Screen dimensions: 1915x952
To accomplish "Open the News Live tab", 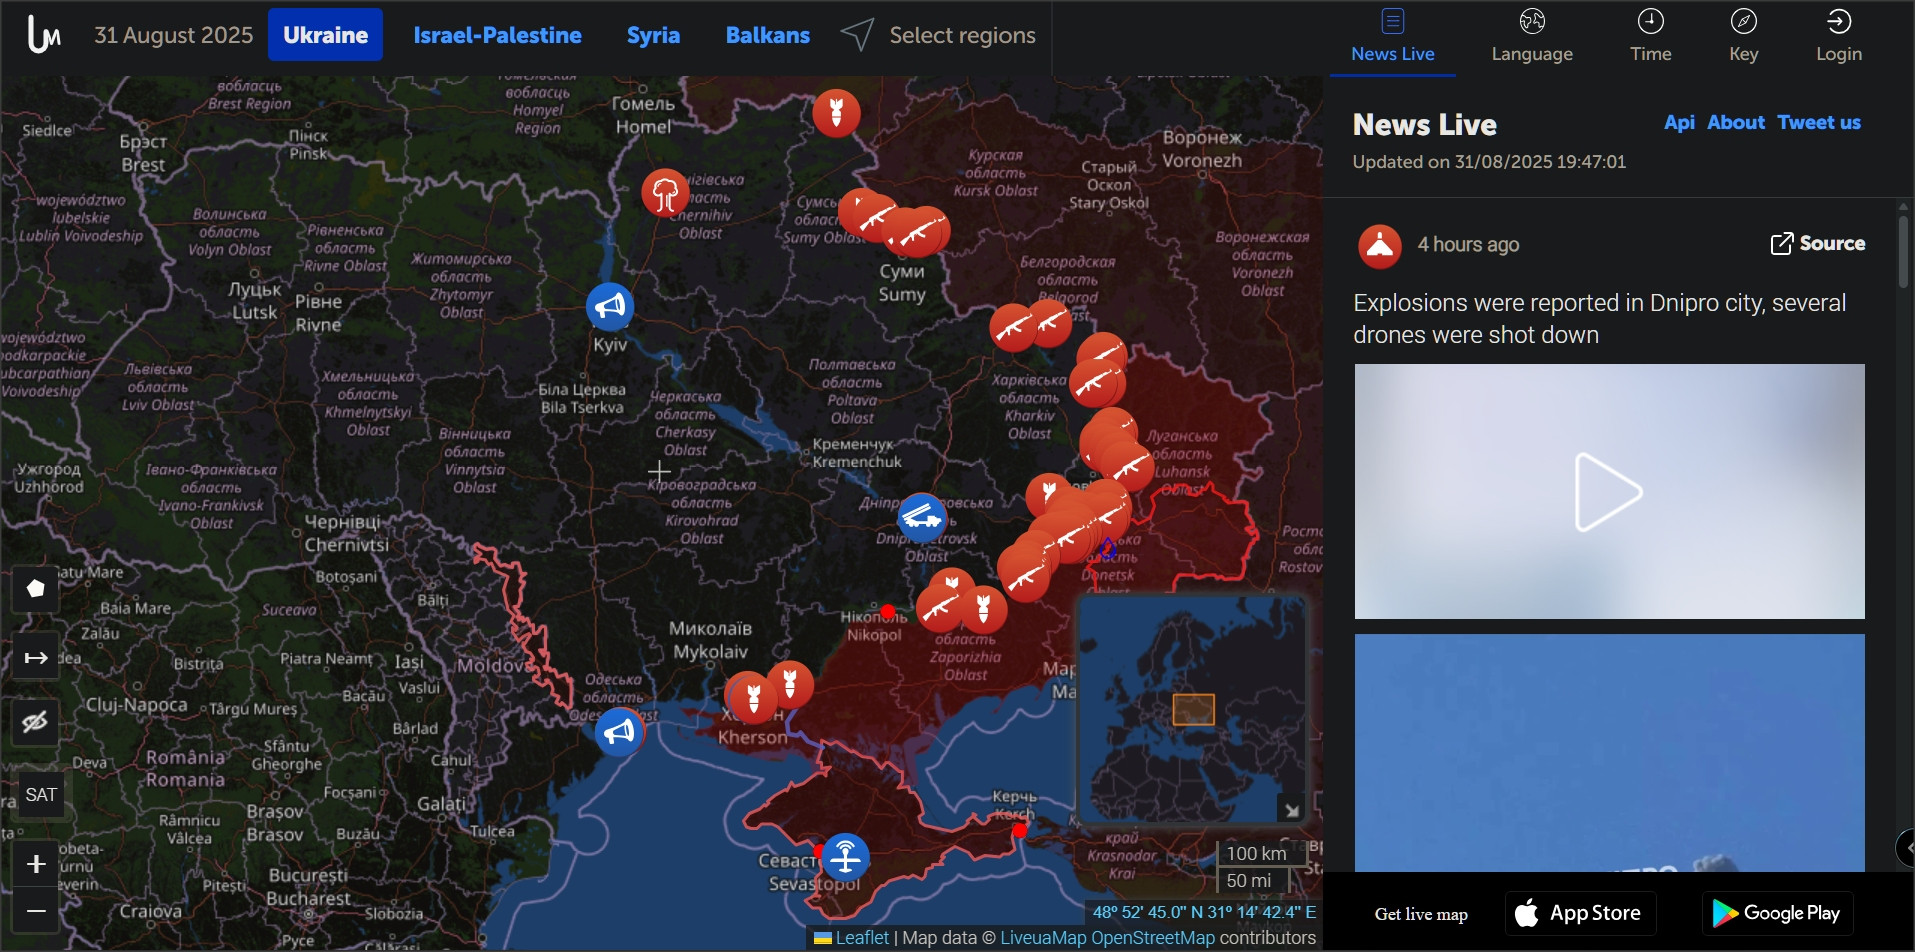I will tap(1392, 37).
